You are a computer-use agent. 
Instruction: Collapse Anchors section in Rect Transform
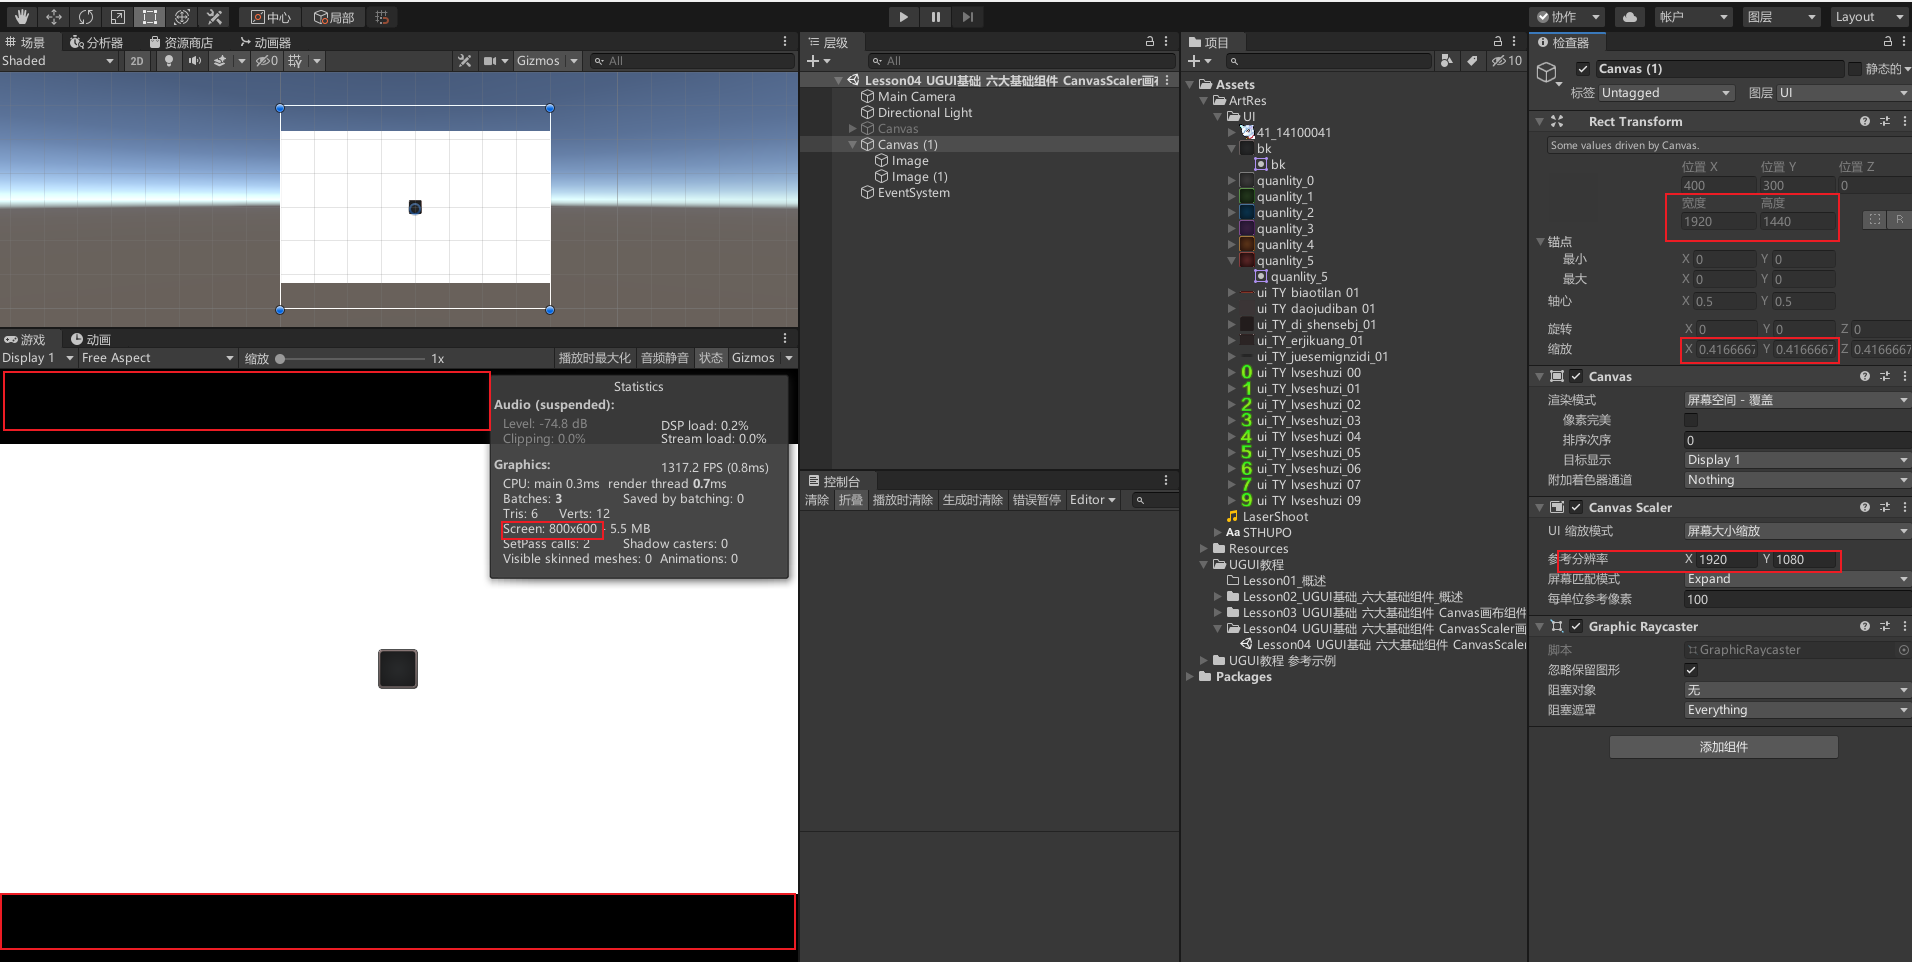[x=1540, y=242]
